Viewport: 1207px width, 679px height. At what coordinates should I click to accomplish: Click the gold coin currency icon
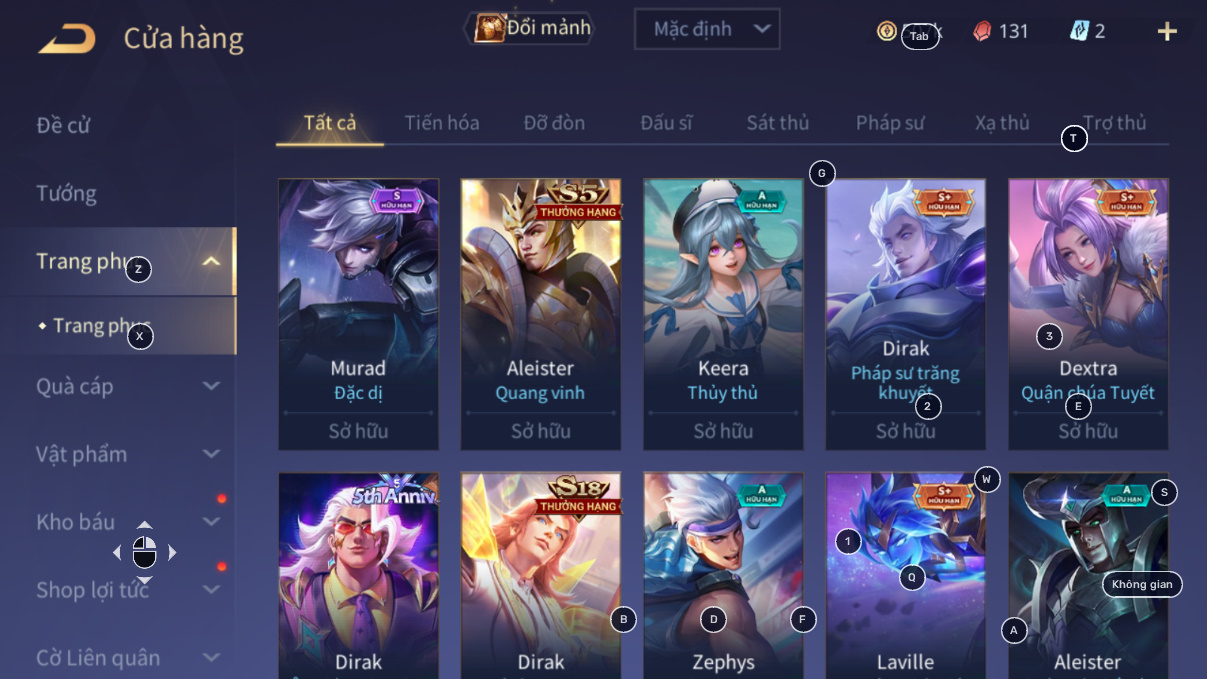coord(887,31)
